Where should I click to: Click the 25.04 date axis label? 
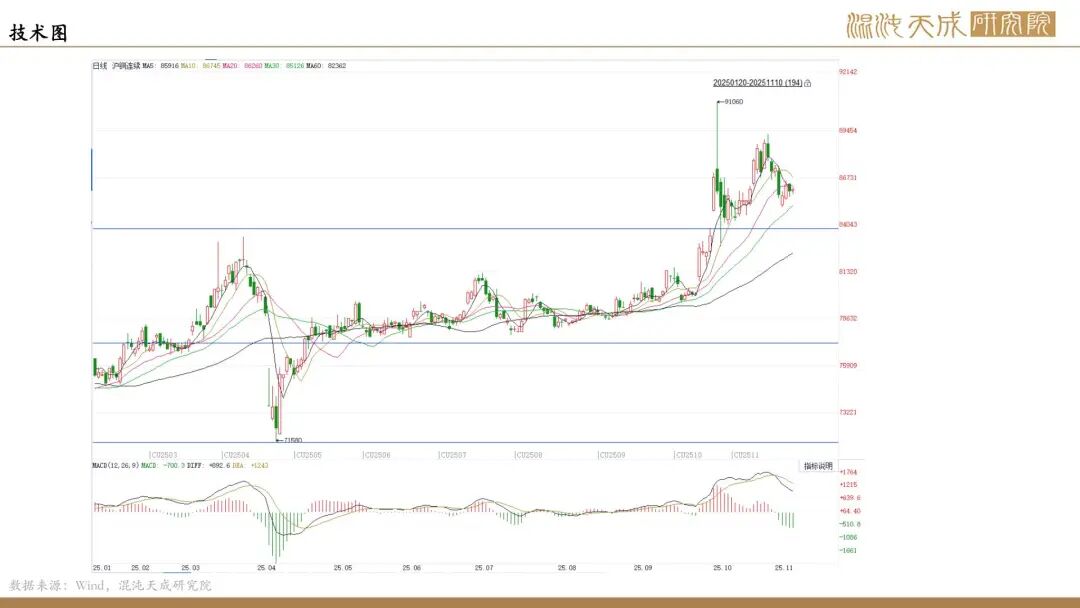266,568
